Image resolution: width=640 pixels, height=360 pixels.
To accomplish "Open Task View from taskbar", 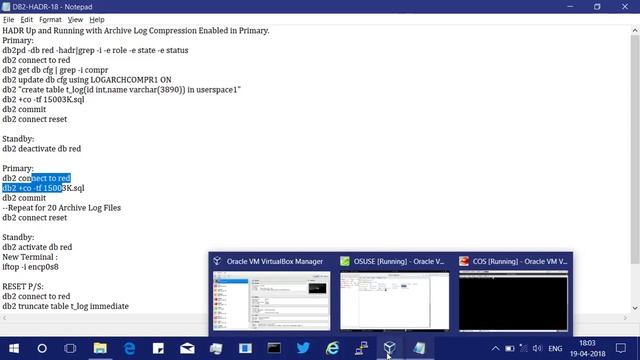I will pyautogui.click(x=70, y=348).
